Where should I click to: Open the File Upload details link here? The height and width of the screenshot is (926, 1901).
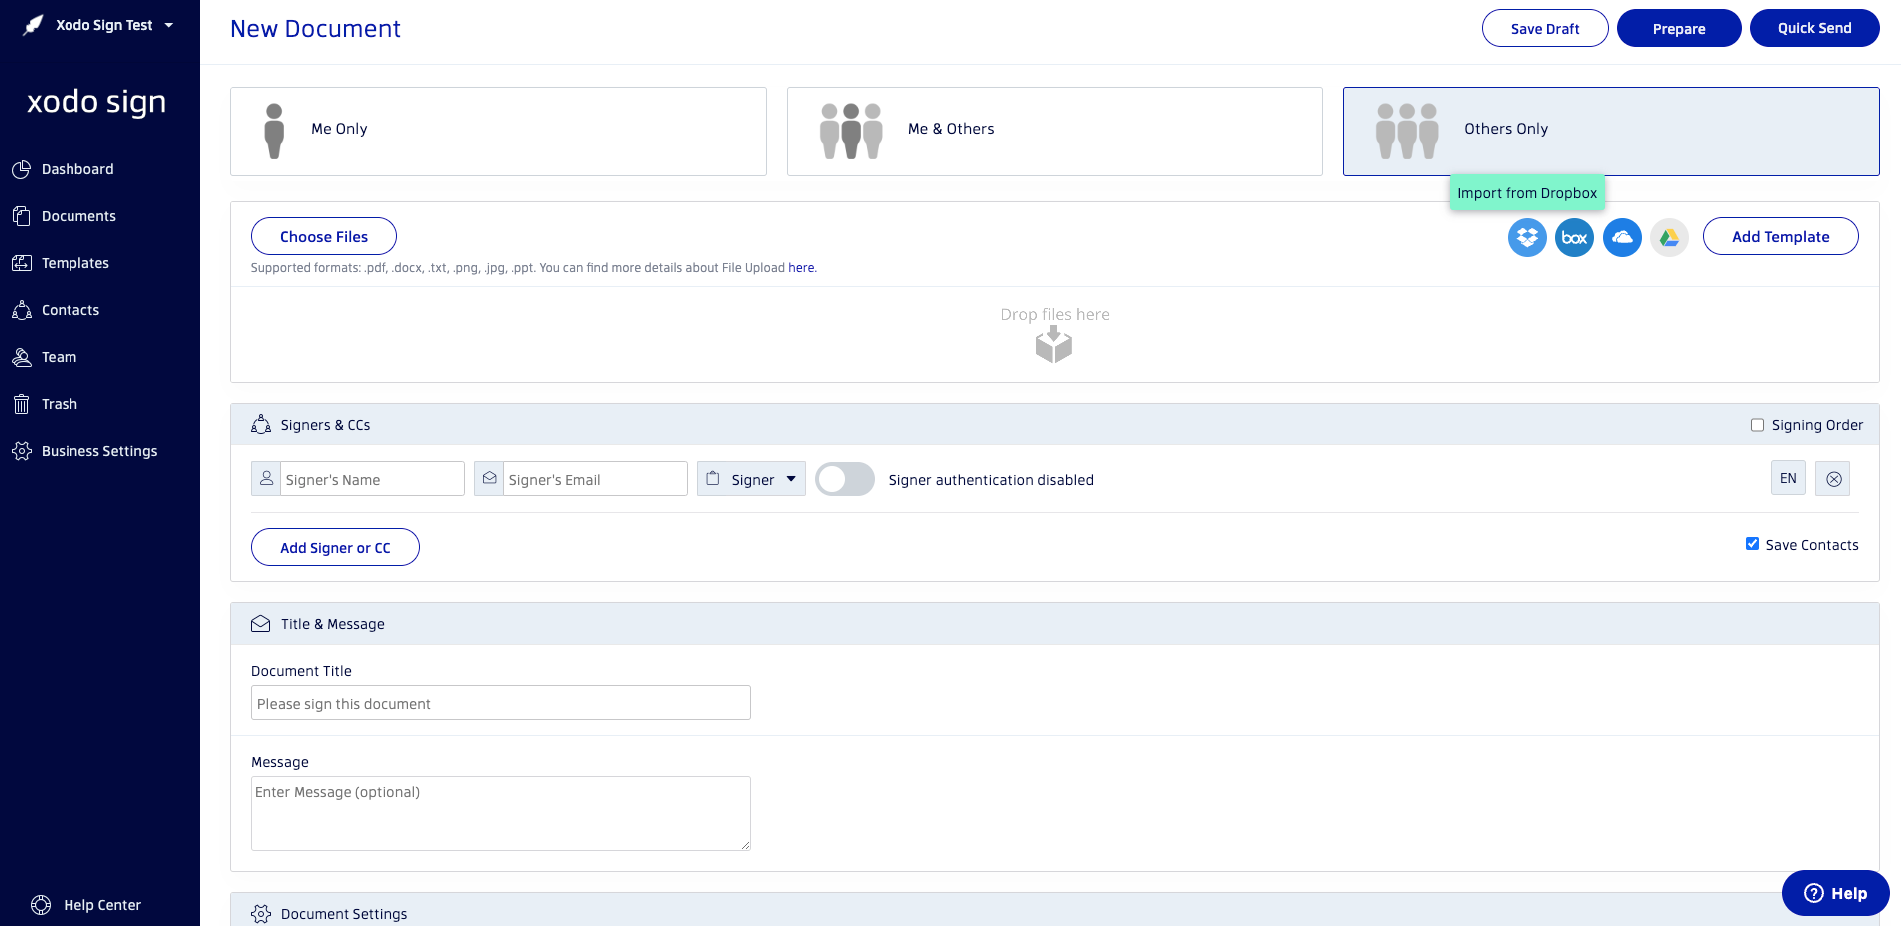(801, 268)
